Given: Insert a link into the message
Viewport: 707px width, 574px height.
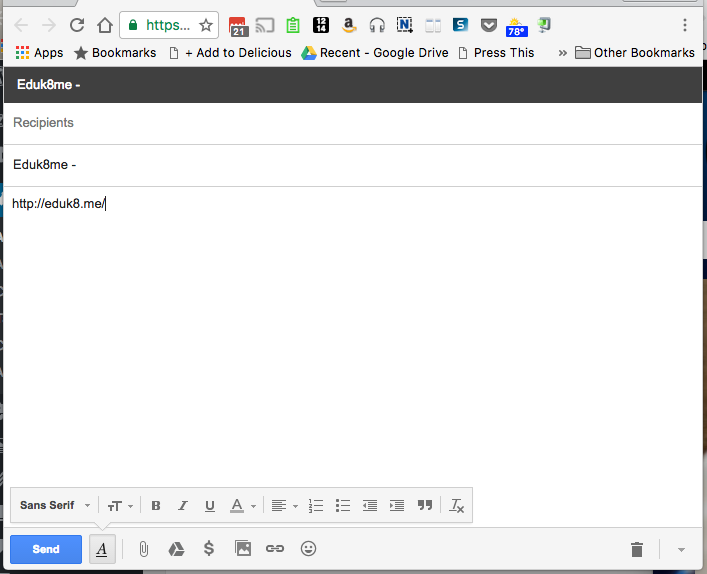Looking at the screenshot, I should click(x=275, y=549).
